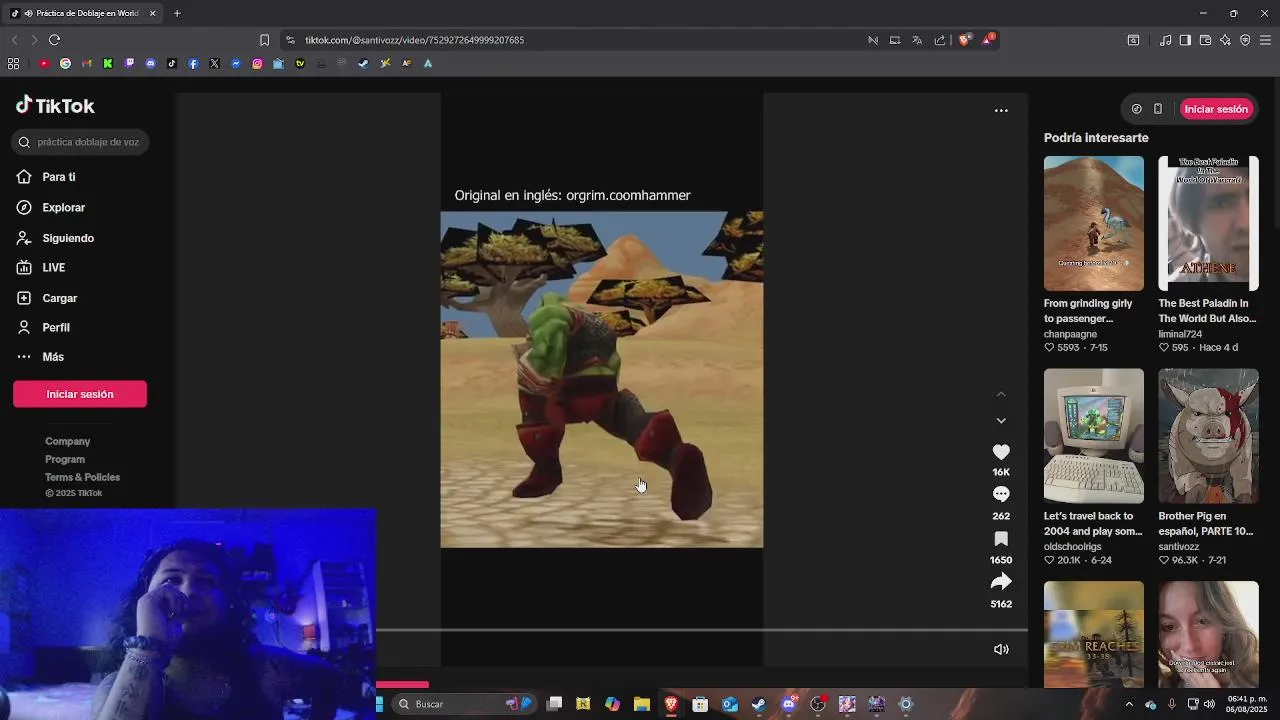This screenshot has height=720, width=1280.
Task: Share the video using the 5162 arrow
Action: (1001, 582)
